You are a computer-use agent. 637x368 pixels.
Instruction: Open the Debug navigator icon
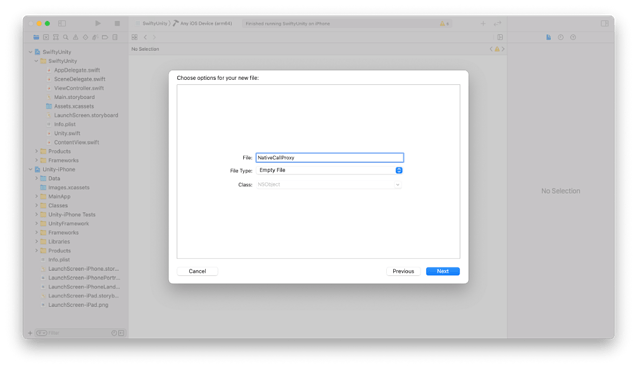pyautogui.click(x=95, y=37)
